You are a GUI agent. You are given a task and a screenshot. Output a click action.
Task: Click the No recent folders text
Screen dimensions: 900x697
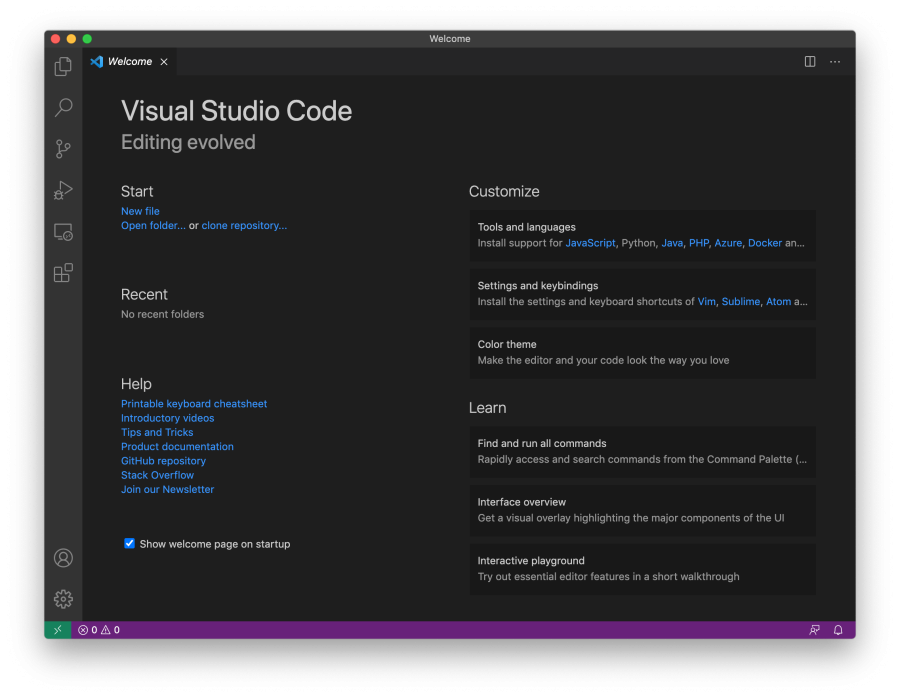coord(162,314)
